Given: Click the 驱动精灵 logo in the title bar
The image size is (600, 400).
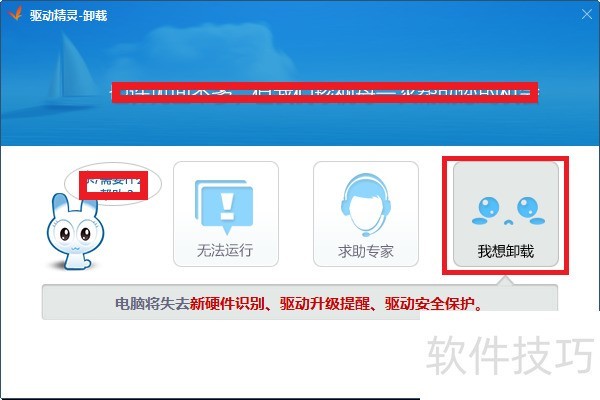Looking at the screenshot, I should coord(15,14).
